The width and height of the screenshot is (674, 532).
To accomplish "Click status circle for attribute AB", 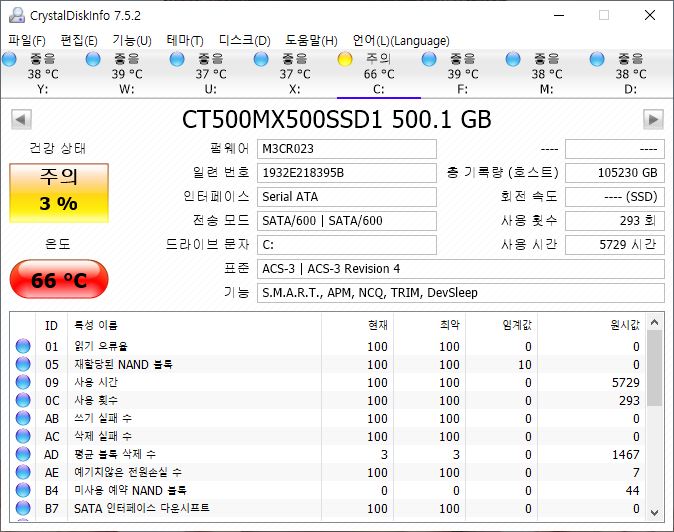I will 23,418.
